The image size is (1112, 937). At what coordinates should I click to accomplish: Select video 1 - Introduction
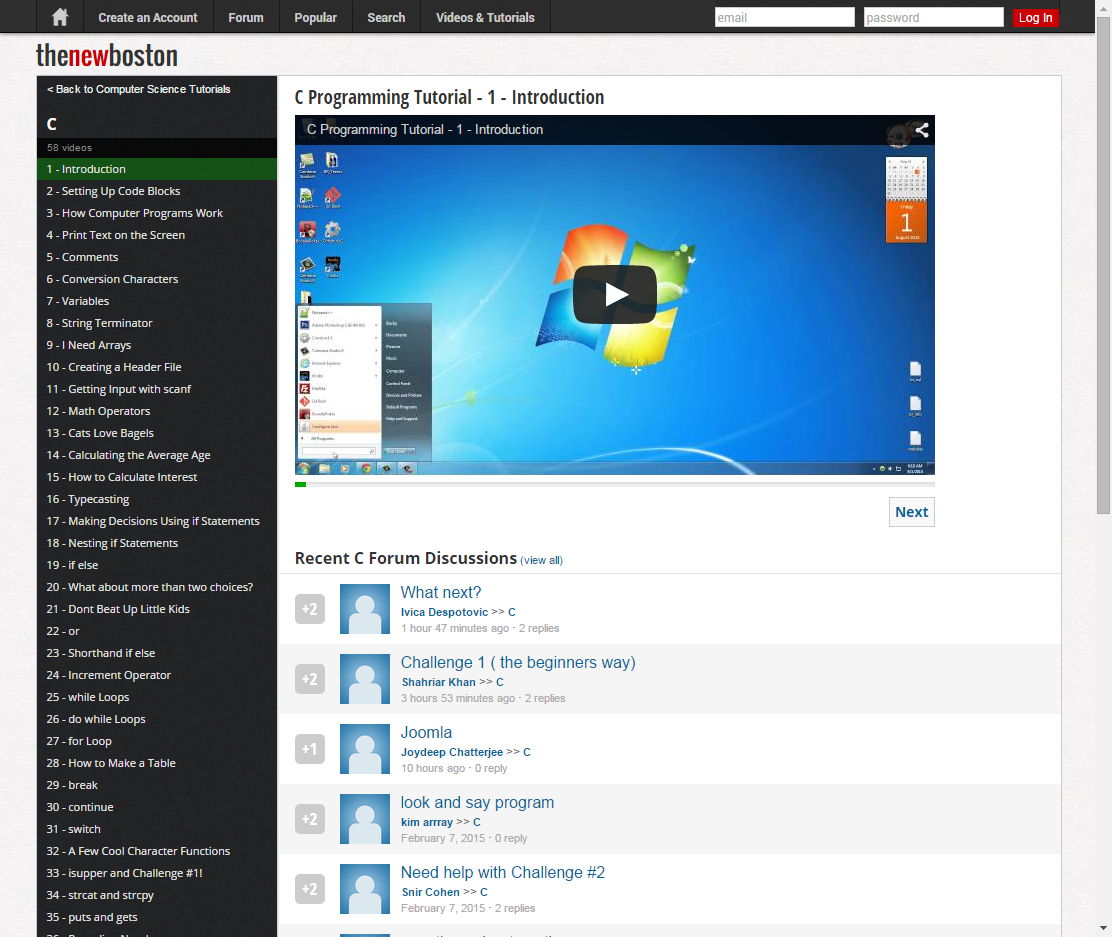157,169
